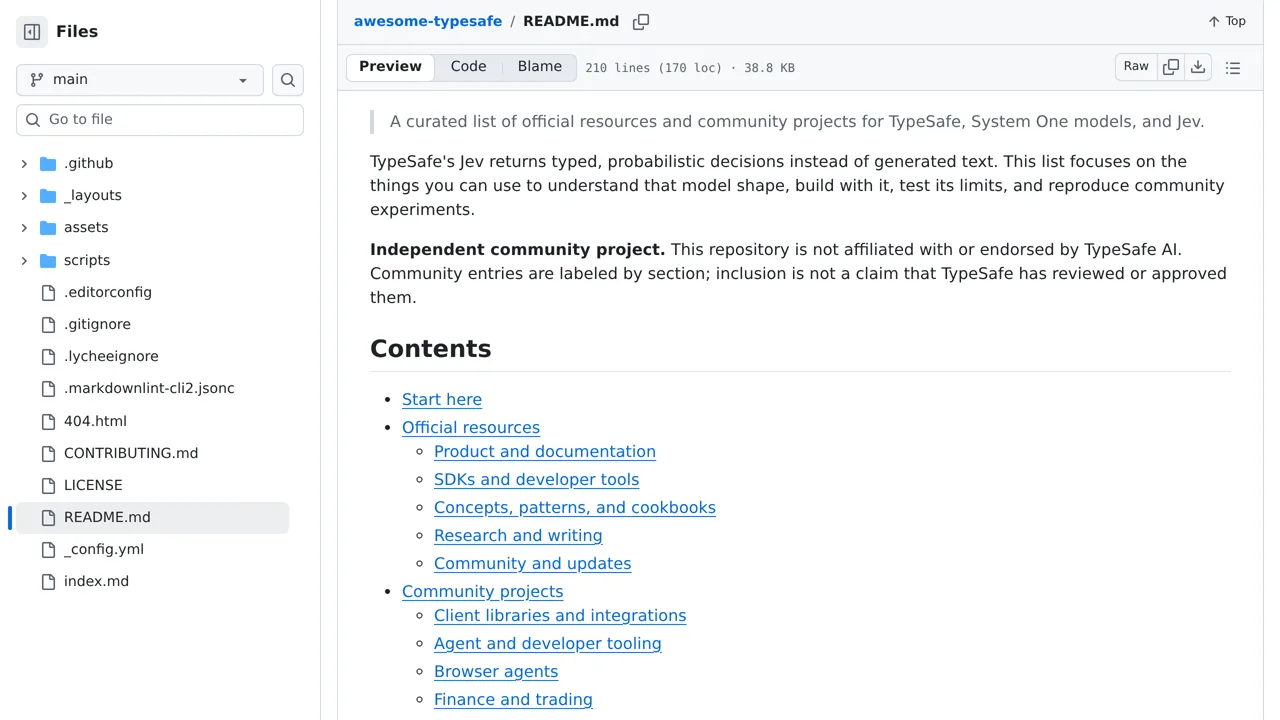Focus the Go to file field
1280x720 pixels.
coord(160,120)
